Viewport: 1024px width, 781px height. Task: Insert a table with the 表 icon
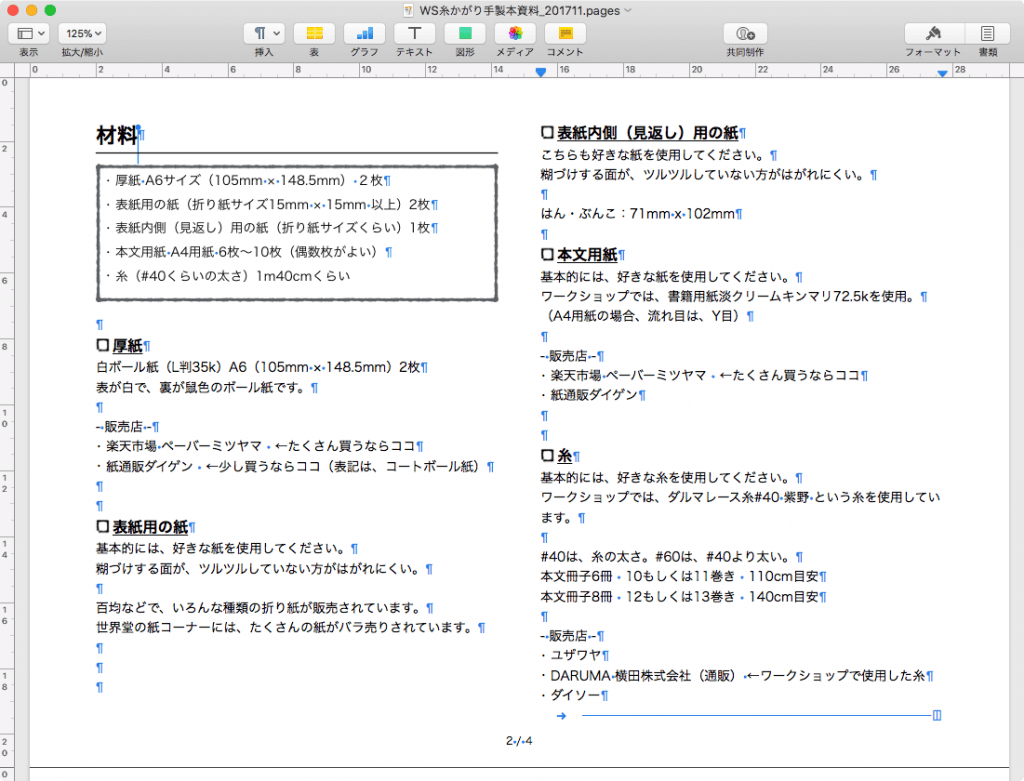pyautogui.click(x=314, y=33)
